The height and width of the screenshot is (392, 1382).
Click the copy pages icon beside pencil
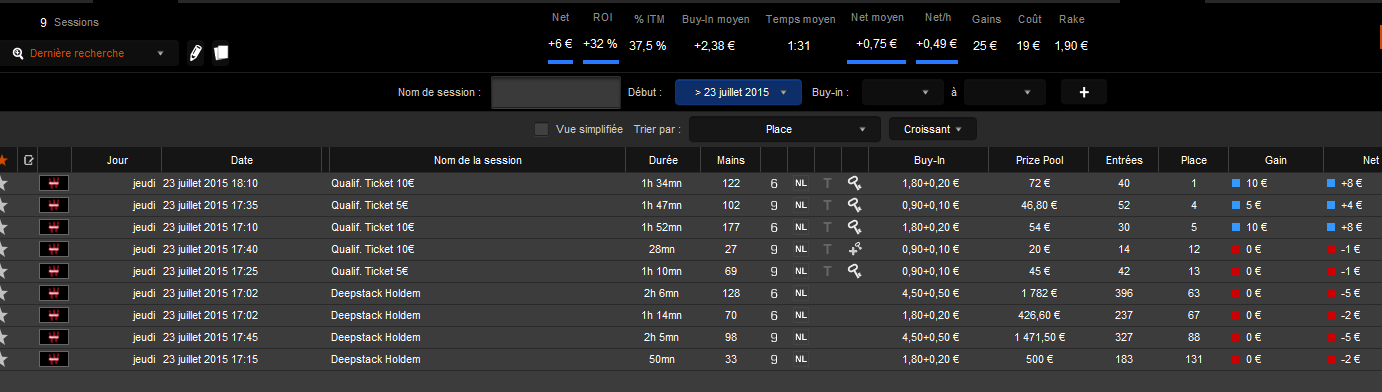(222, 53)
